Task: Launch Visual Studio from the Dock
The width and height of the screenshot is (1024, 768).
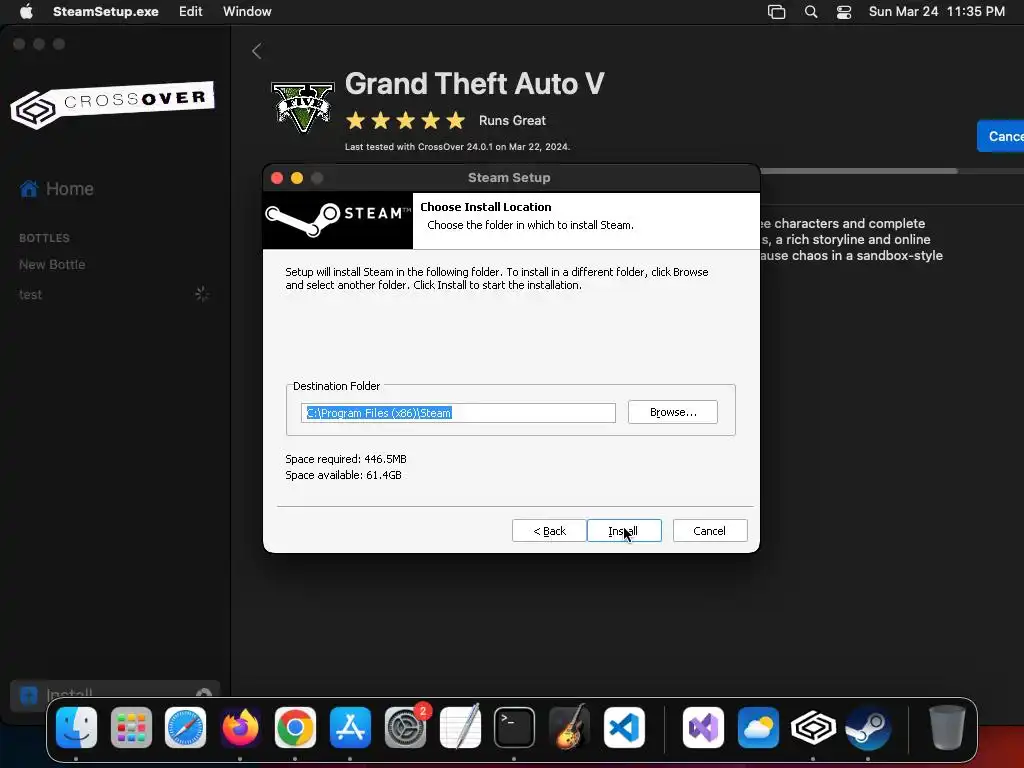Action: tap(703, 727)
